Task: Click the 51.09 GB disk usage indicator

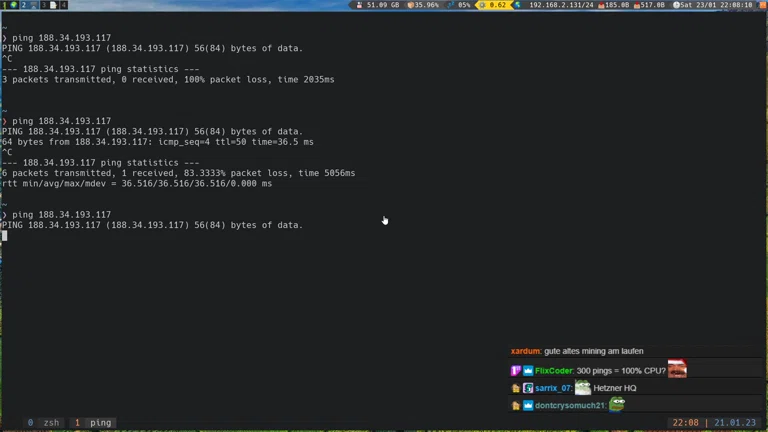Action: click(x=378, y=5)
